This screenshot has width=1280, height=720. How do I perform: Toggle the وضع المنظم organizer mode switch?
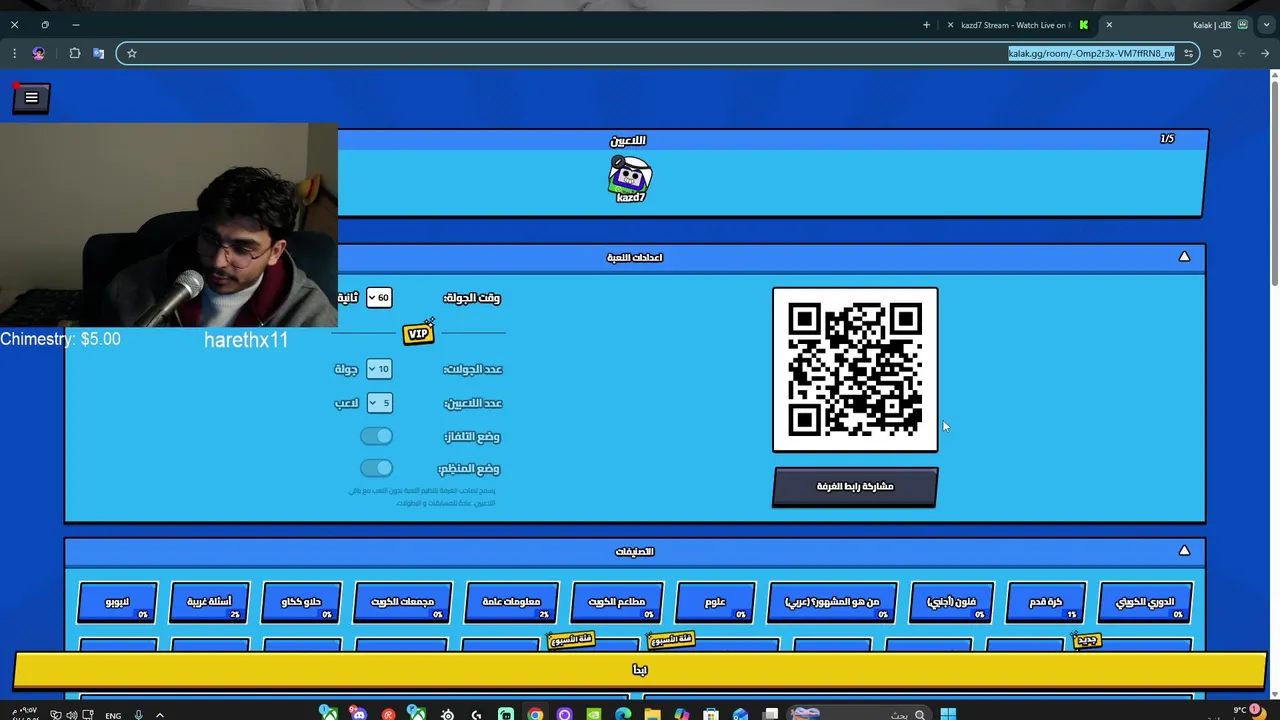click(x=377, y=468)
